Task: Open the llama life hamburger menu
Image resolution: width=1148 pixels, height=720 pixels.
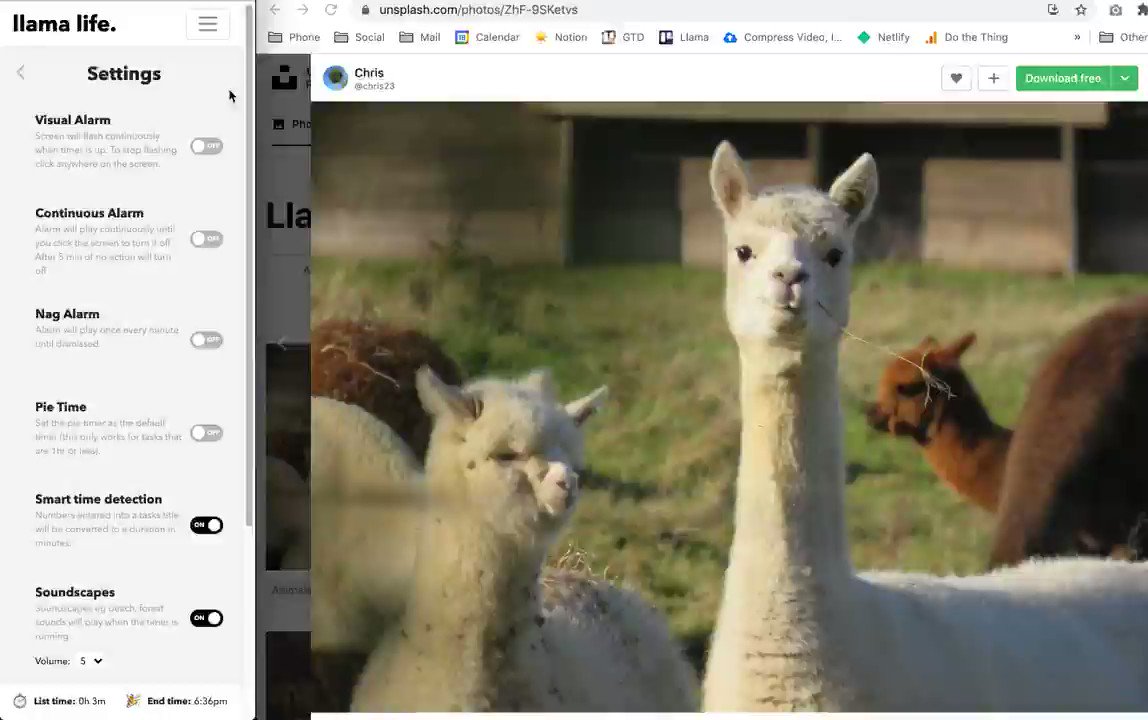Action: click(x=207, y=24)
